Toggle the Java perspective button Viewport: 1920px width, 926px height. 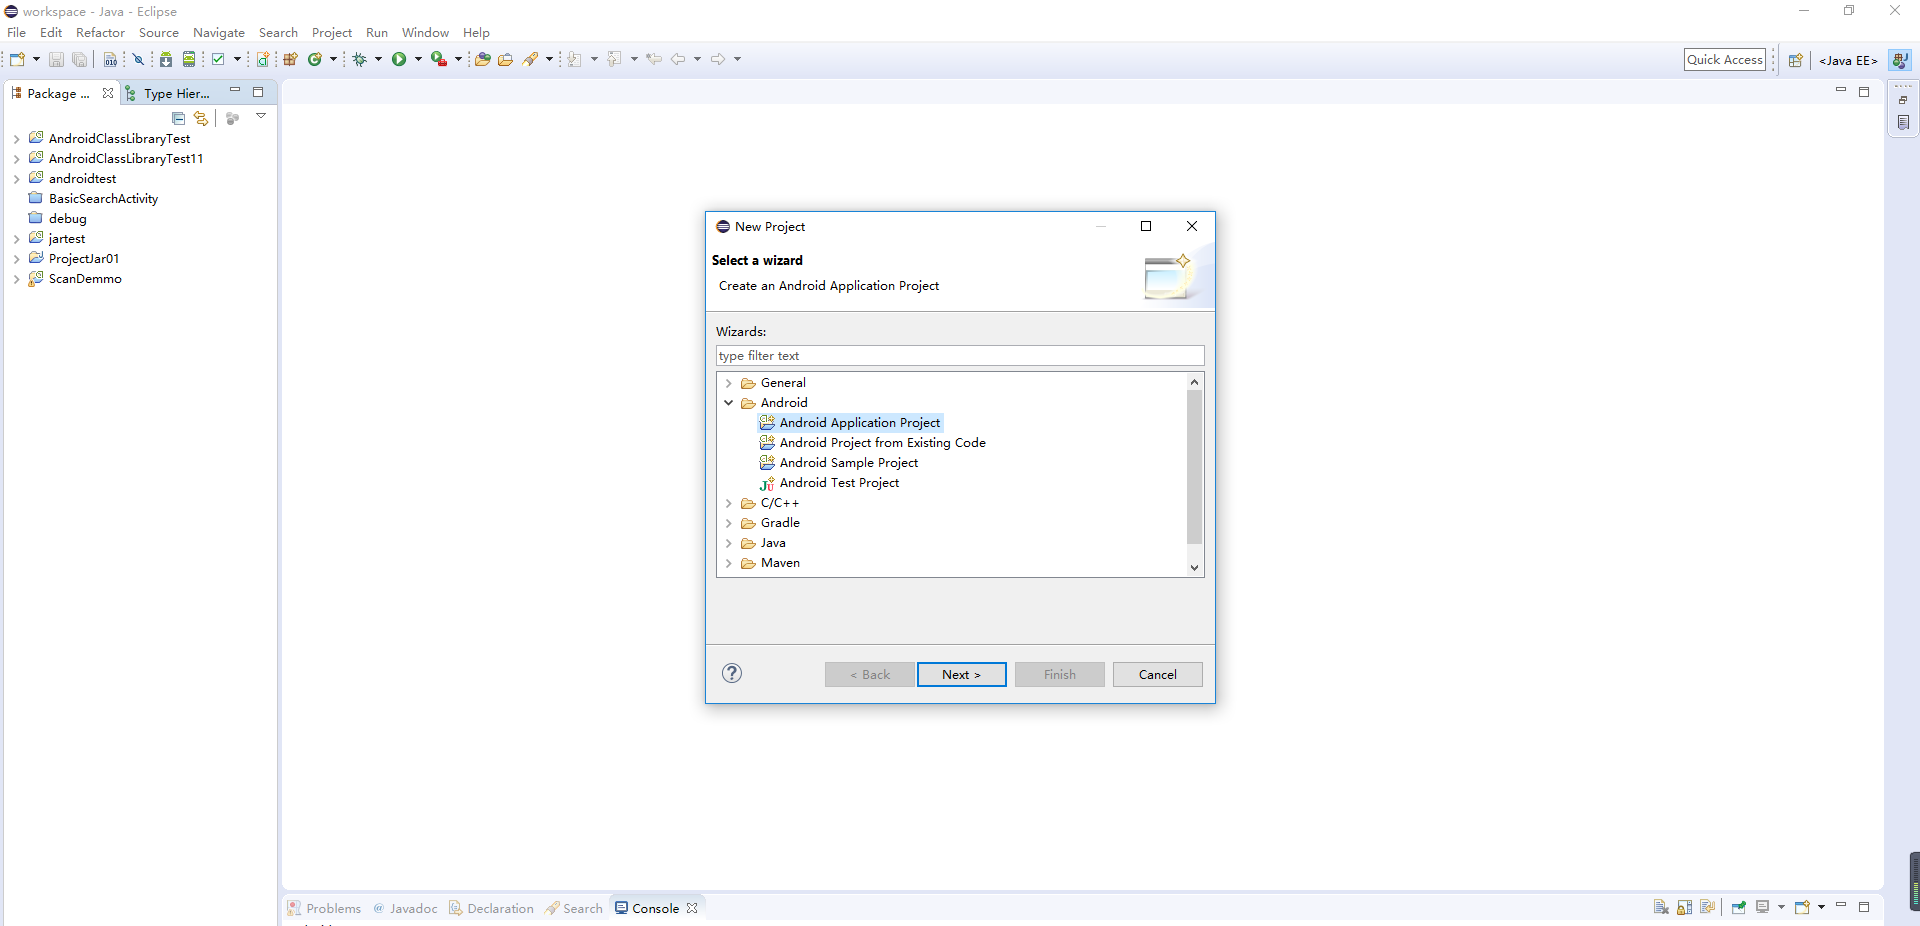coord(1900,60)
